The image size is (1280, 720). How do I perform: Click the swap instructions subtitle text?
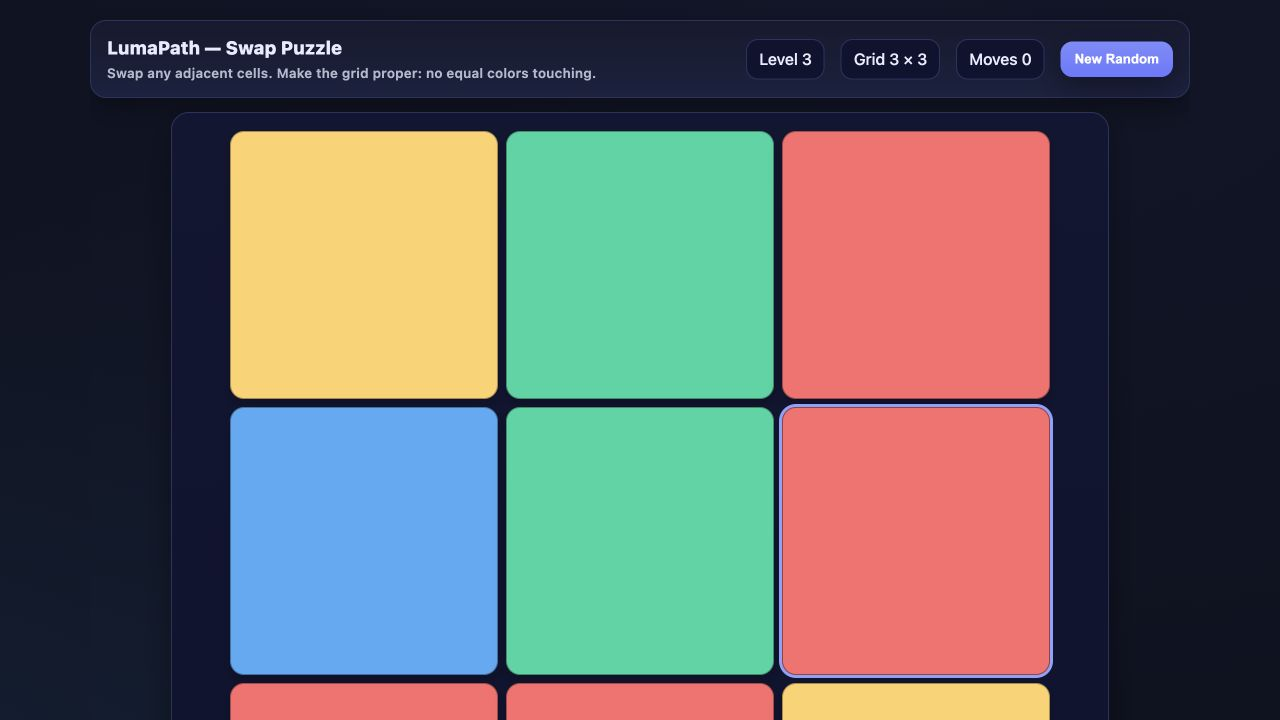[x=351, y=73]
